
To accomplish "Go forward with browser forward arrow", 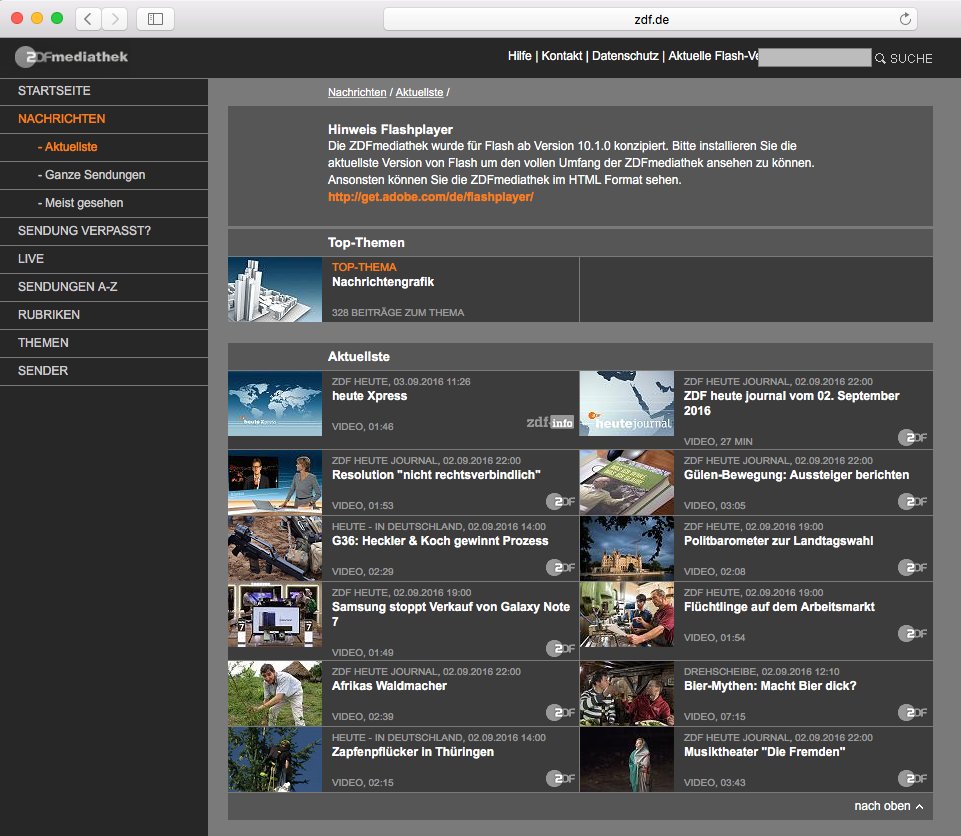I will pos(115,19).
